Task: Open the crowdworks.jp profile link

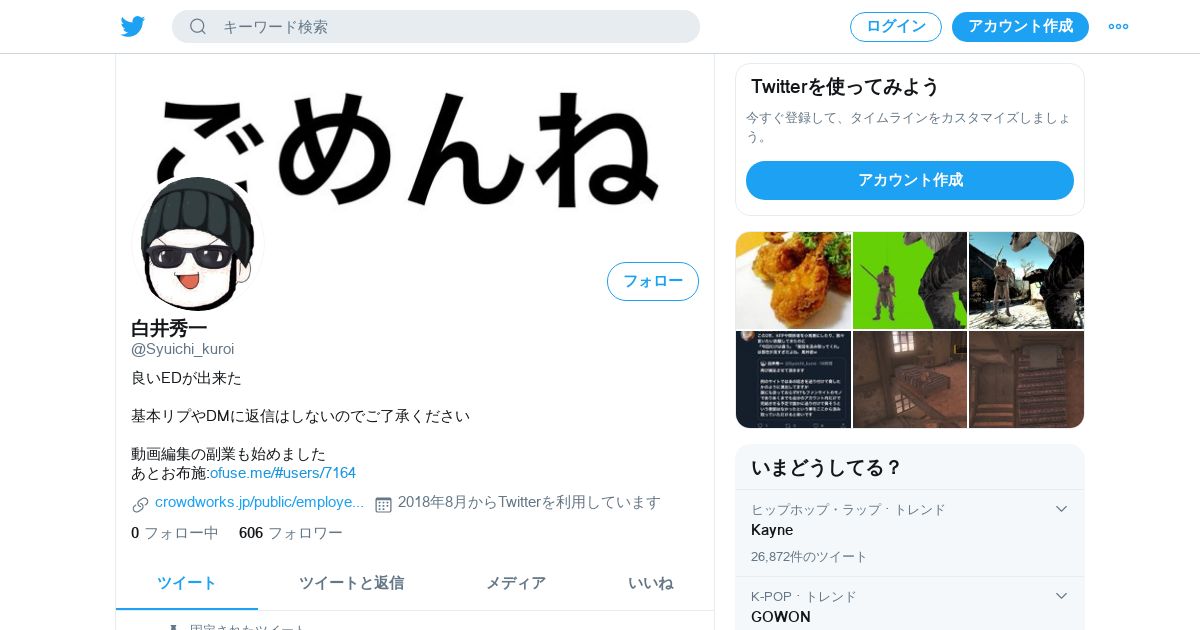Action: pos(260,502)
